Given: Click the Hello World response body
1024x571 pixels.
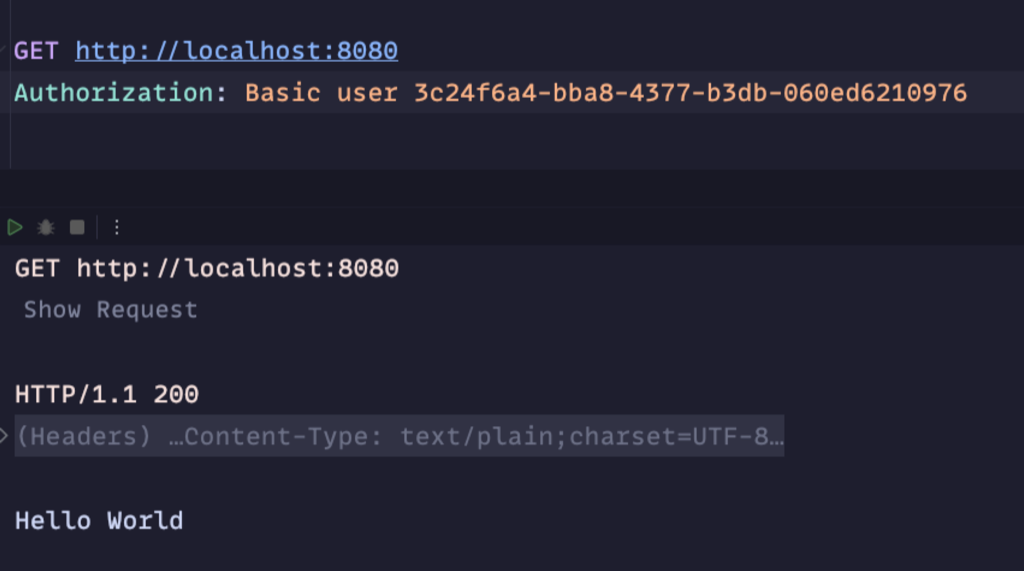Looking at the screenshot, I should point(99,521).
